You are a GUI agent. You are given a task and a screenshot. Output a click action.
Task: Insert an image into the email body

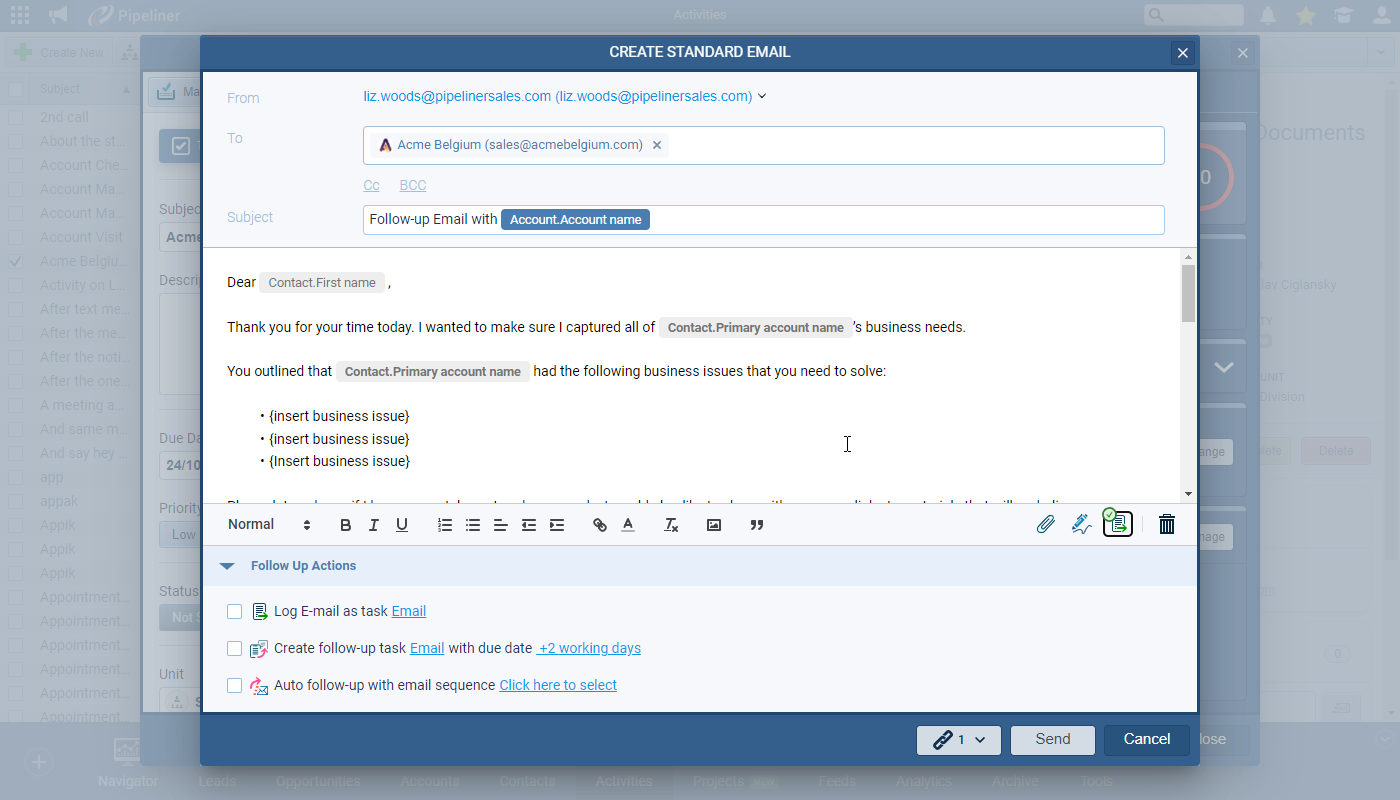713,524
